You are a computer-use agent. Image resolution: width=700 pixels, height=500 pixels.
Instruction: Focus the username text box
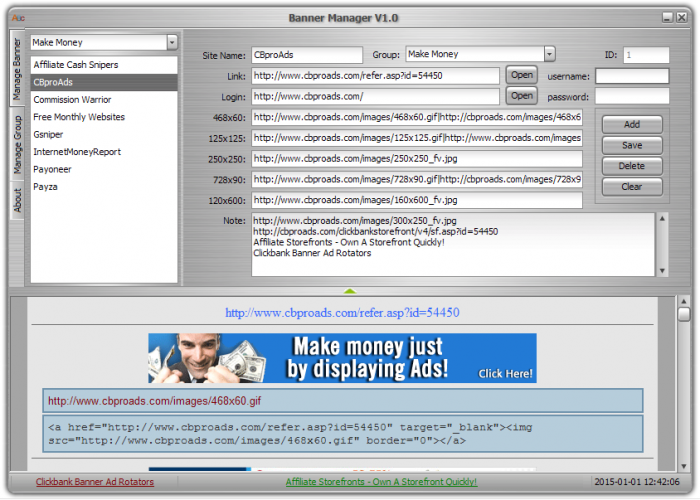pos(631,76)
